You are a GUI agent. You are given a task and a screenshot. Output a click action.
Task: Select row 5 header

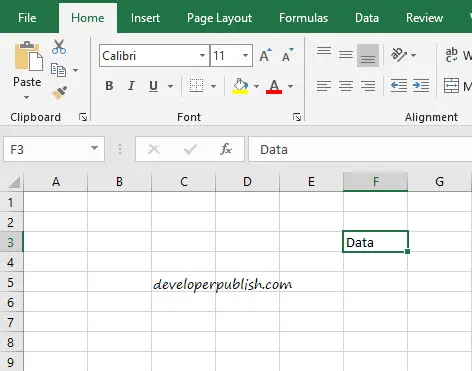point(11,282)
